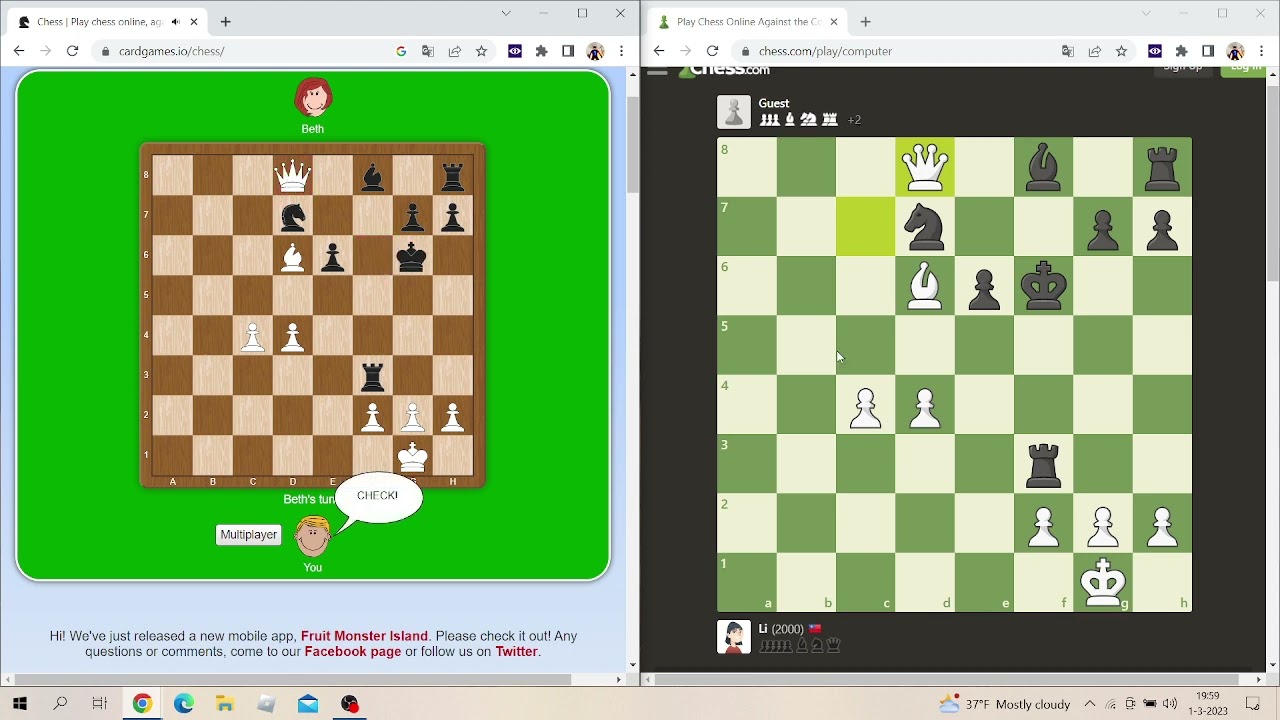This screenshot has width=1280, height=720.
Task: Select the white queen on d8 in chess.com
Action: 925,167
